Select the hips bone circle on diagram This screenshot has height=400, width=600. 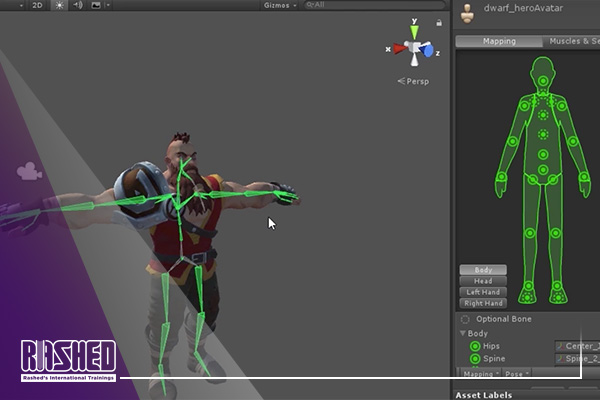tap(543, 170)
